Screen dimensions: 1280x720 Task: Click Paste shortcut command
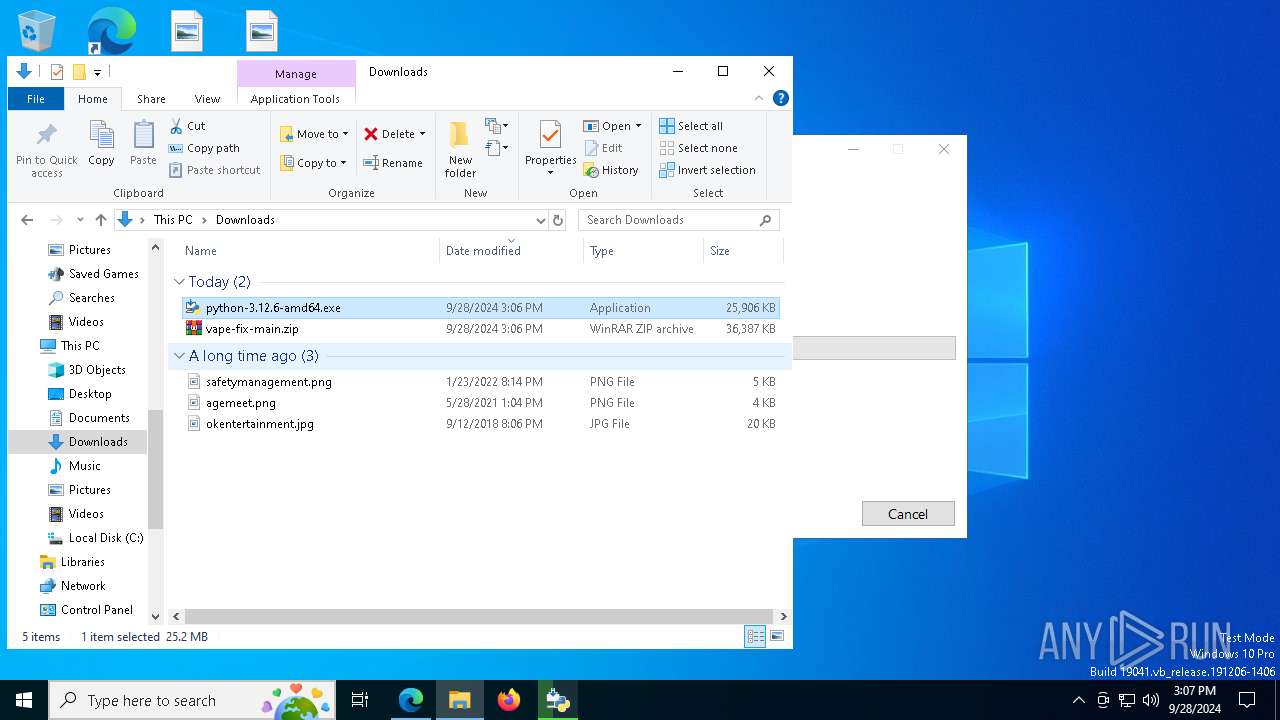pyautogui.click(x=214, y=170)
